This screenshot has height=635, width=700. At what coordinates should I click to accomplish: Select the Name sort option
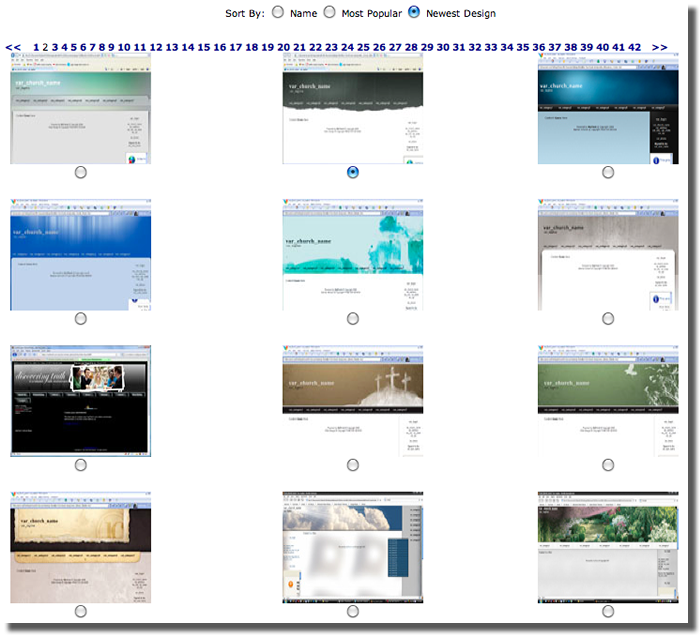[x=278, y=13]
